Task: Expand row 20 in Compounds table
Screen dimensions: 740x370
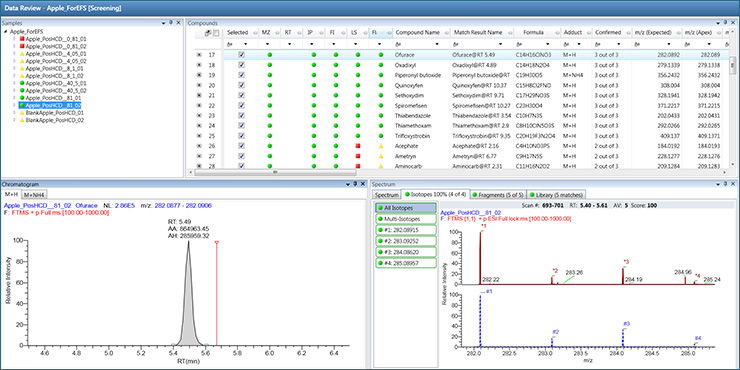Action: tap(199, 85)
